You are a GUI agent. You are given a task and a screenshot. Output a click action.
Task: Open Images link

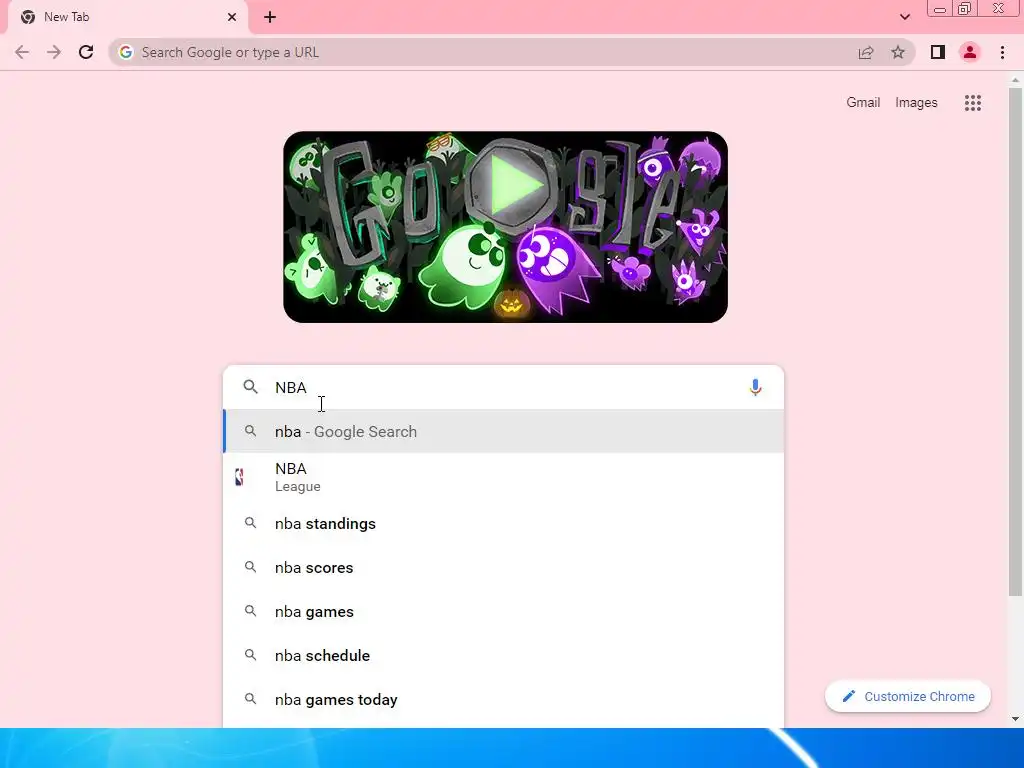916,103
